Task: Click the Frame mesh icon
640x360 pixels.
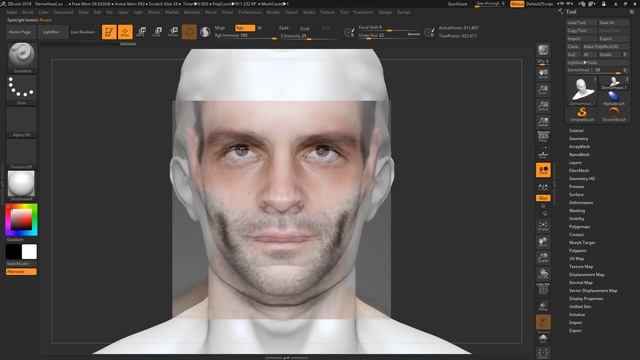Action: coord(543,225)
